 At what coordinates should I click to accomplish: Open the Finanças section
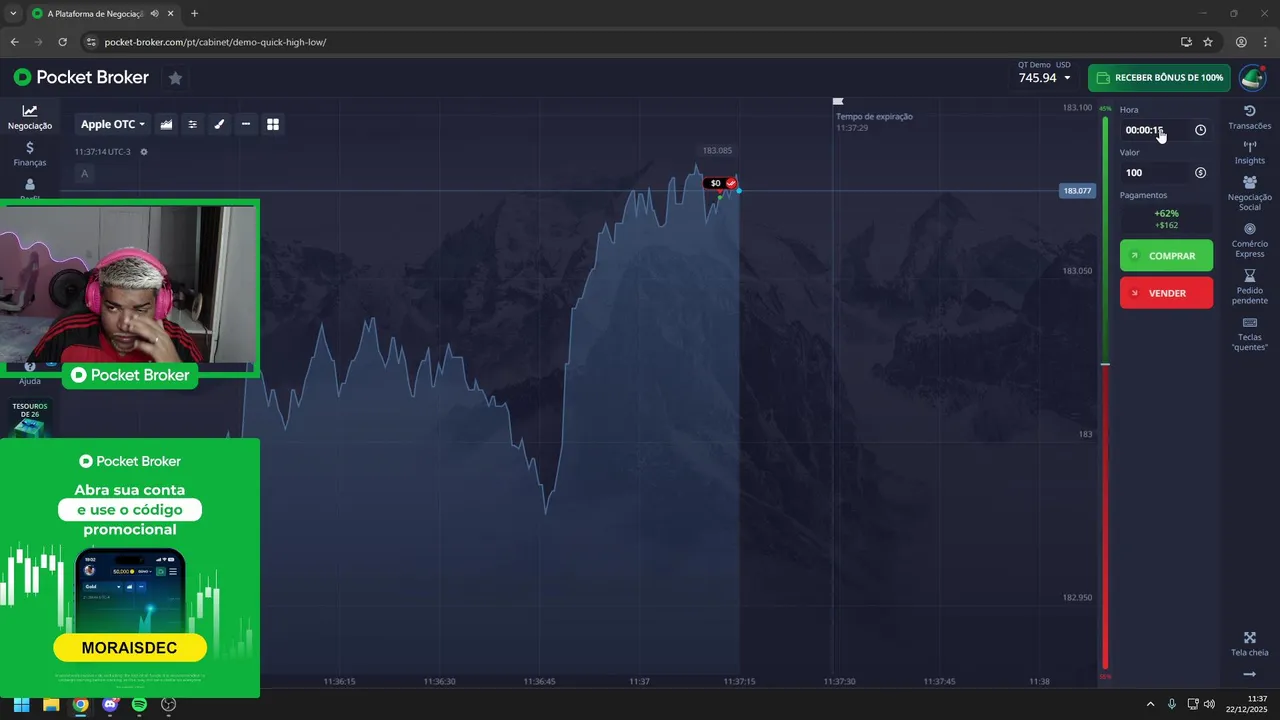30,154
